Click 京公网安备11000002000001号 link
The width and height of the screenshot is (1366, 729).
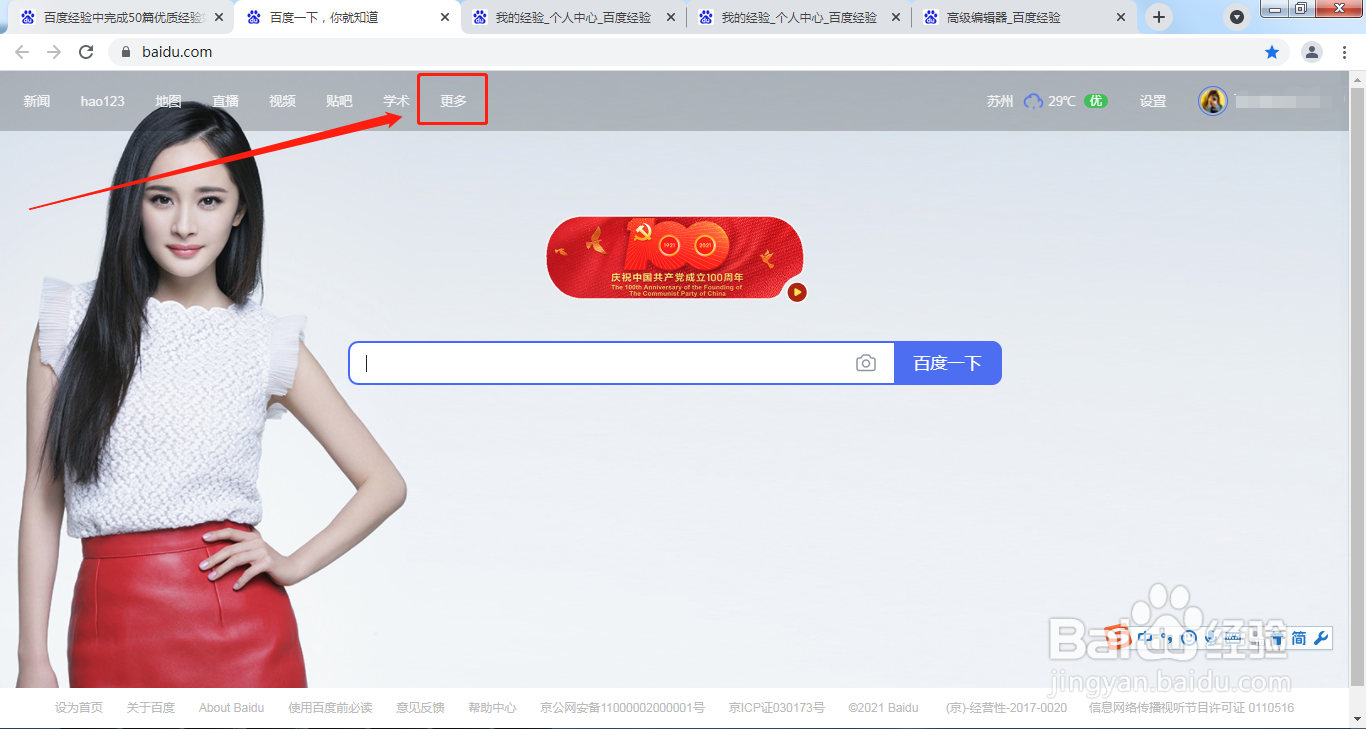(622, 708)
